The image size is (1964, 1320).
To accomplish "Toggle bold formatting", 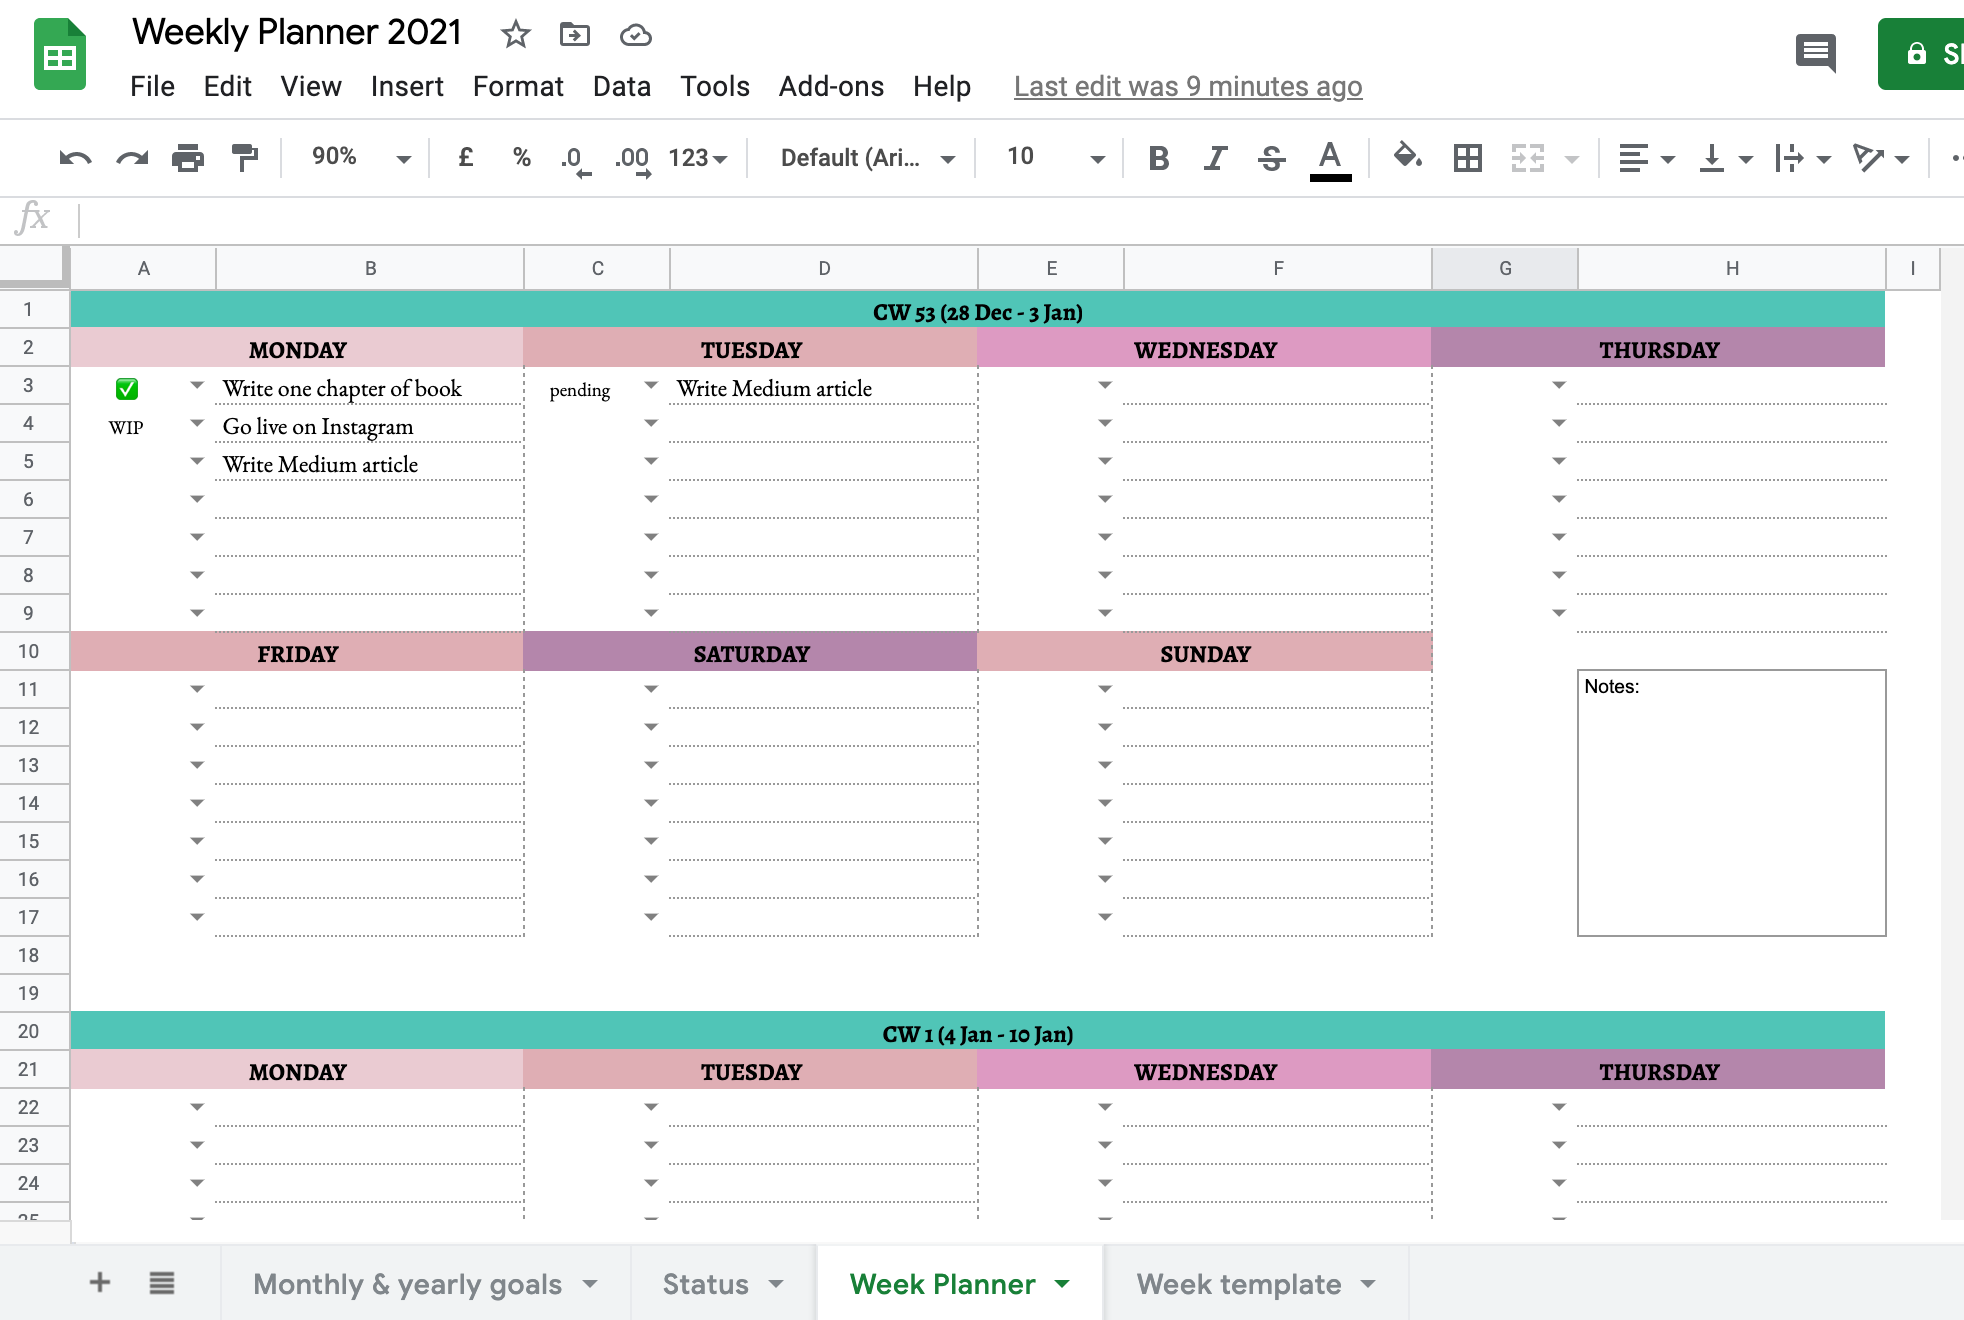I will pos(1158,157).
